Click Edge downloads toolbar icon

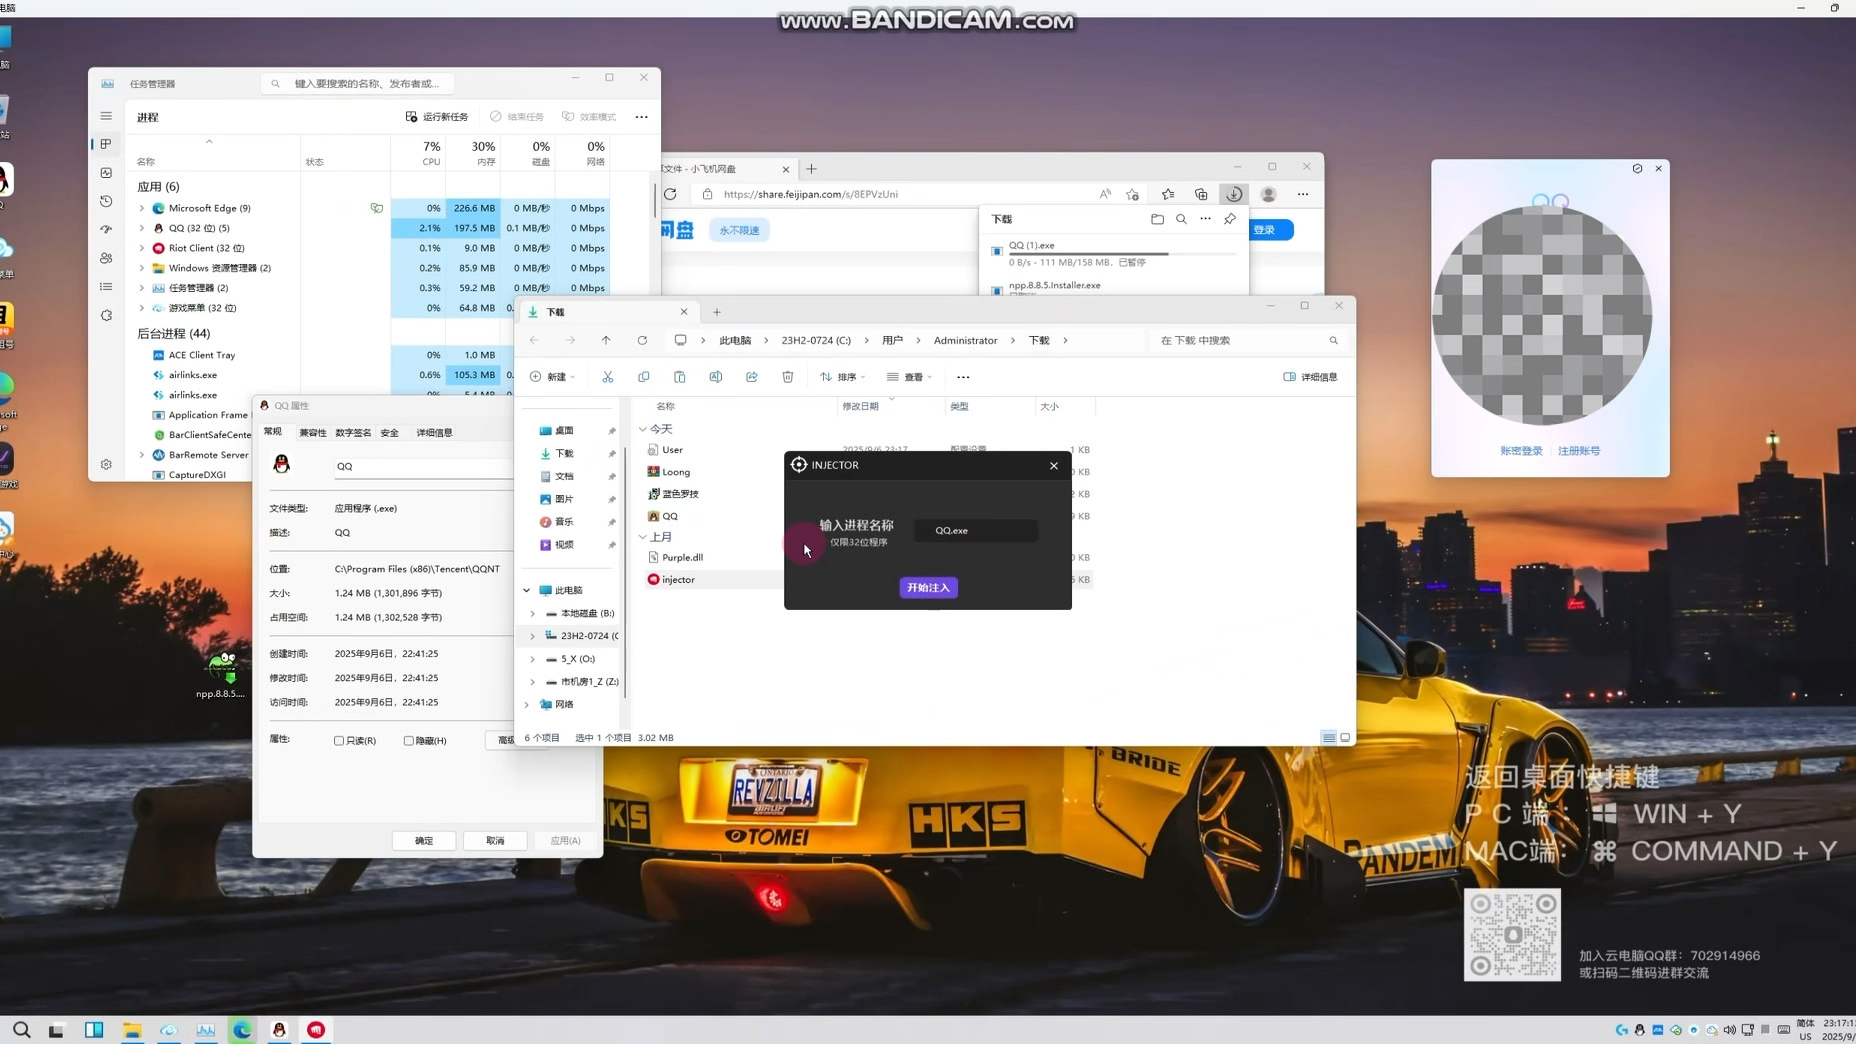point(1234,194)
